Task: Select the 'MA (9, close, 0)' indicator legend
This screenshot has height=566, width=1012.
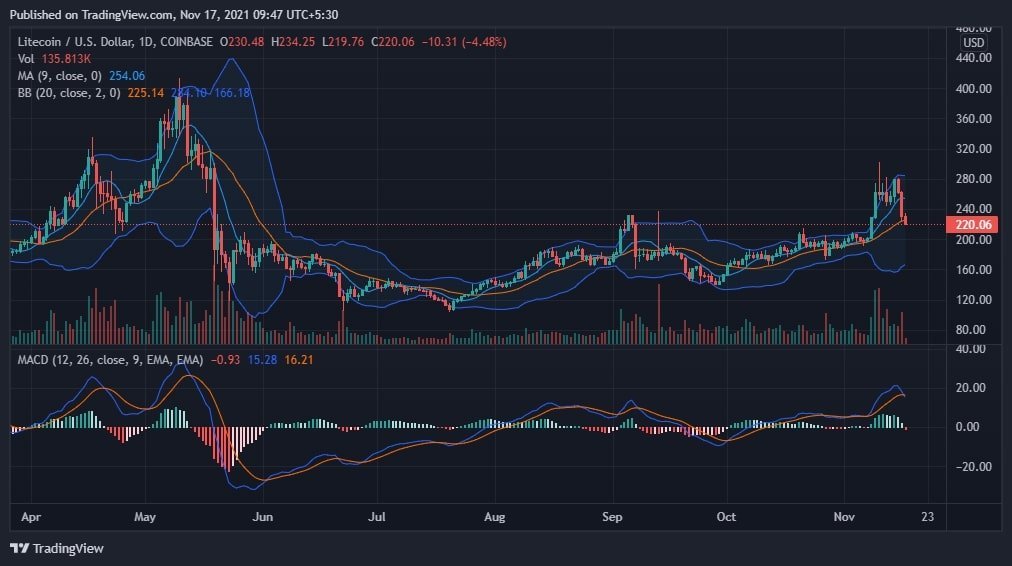Action: (59, 76)
